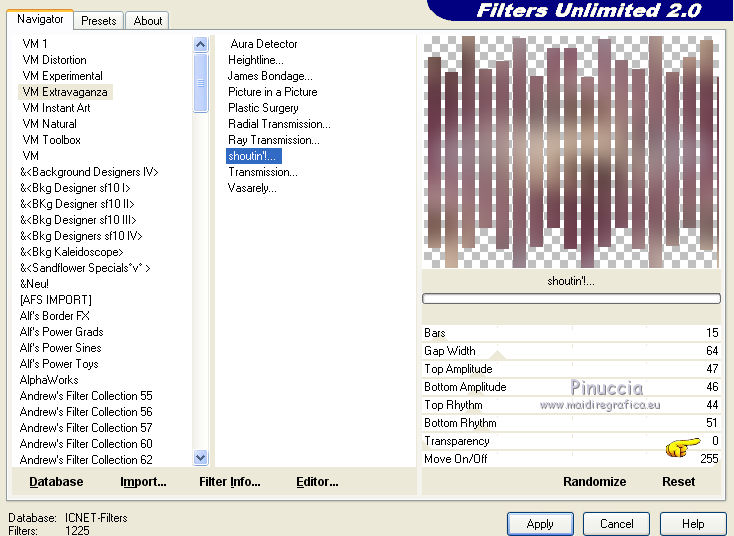Choose the Heightline... filter
This screenshot has width=734, height=536.
(x=256, y=60)
